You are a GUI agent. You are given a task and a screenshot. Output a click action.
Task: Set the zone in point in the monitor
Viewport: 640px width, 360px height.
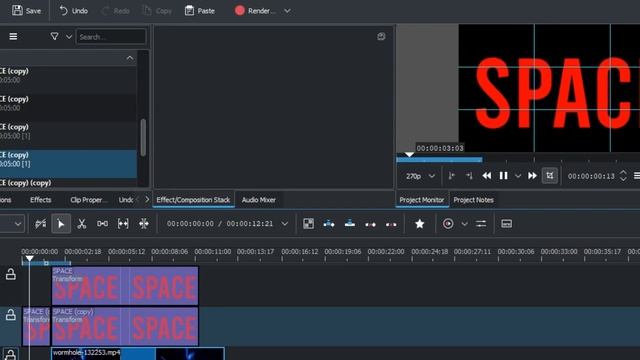451,176
